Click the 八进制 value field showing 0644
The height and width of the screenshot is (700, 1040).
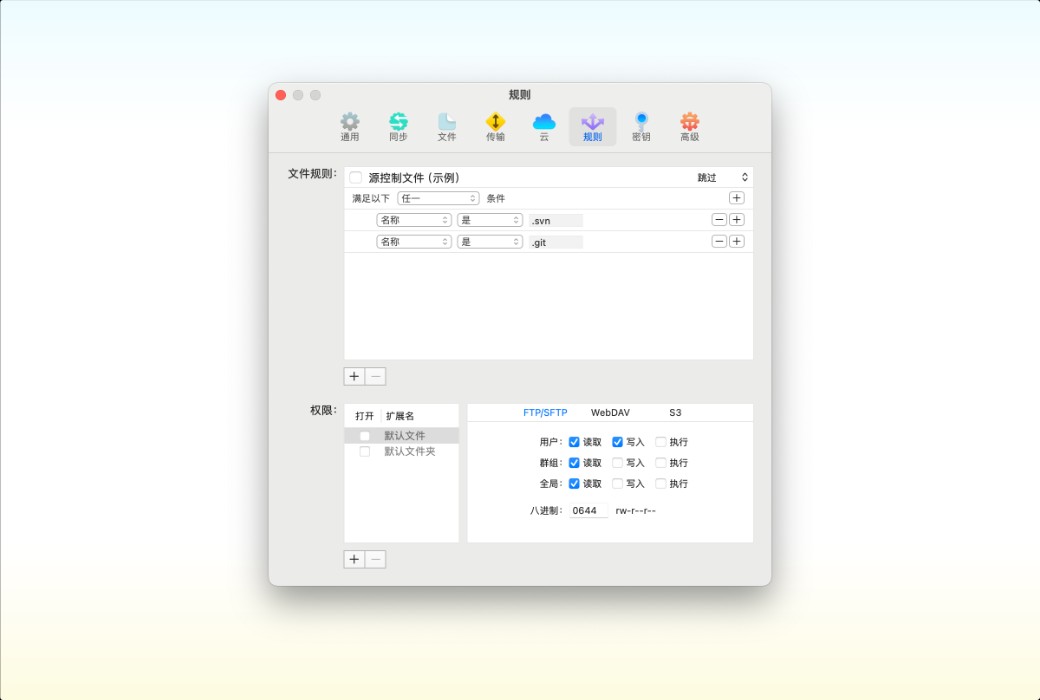tap(588, 510)
